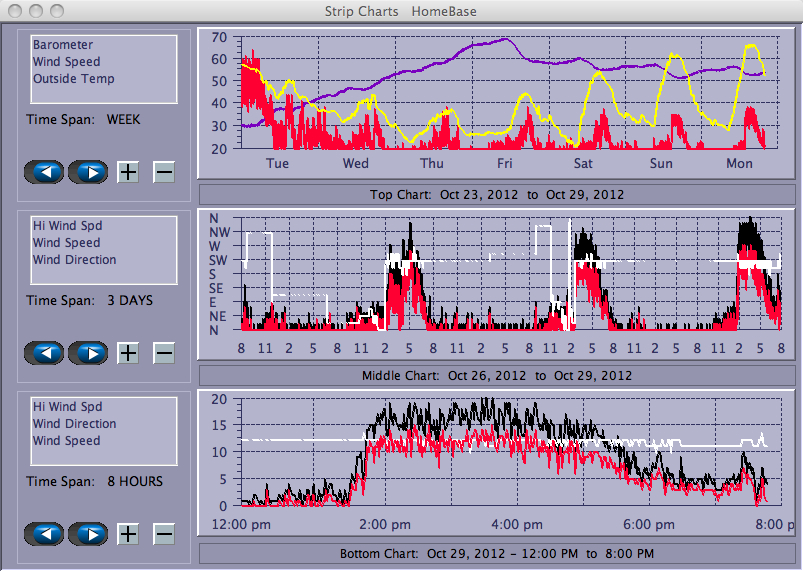Screen dimensions: 803x571
Task: Select Hi Wind Spd in the middle chart list
Action: [67, 226]
